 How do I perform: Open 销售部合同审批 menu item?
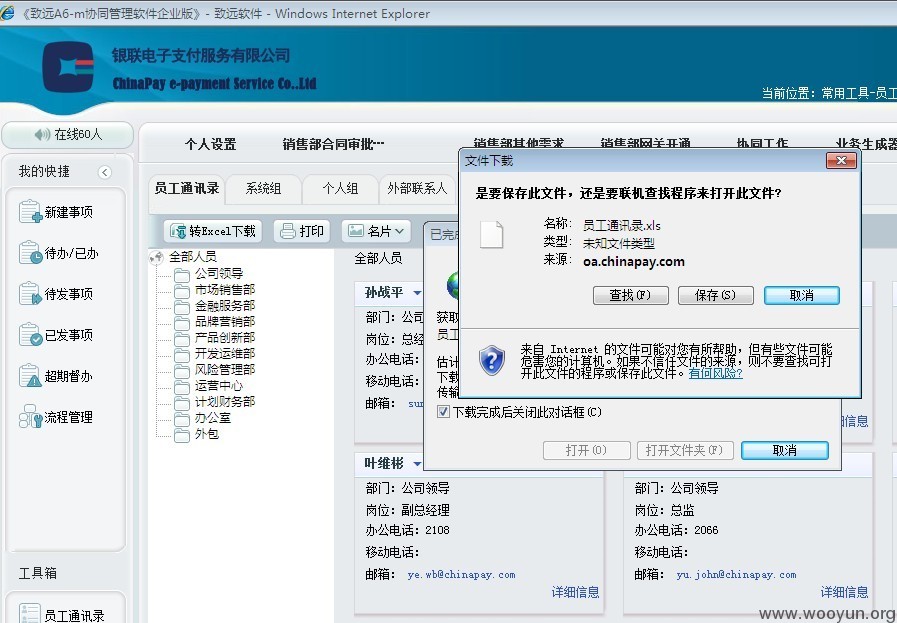click(x=334, y=144)
